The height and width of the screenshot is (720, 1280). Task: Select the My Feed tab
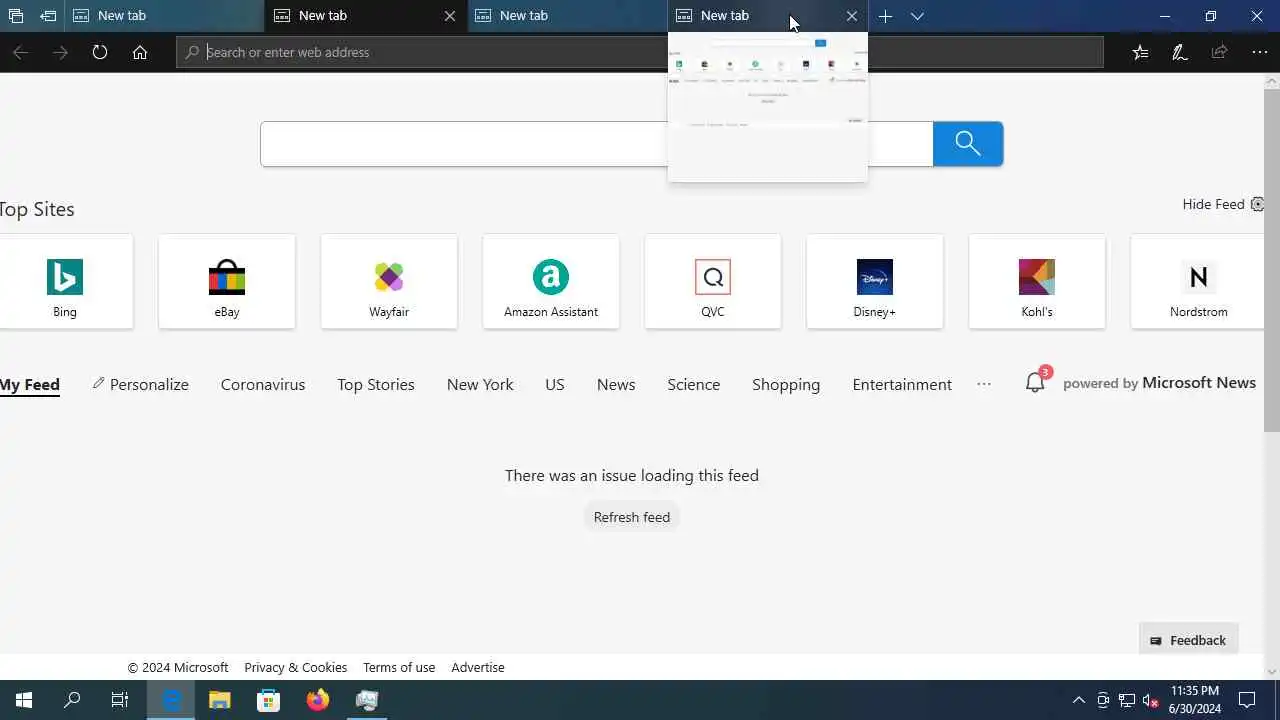point(30,385)
